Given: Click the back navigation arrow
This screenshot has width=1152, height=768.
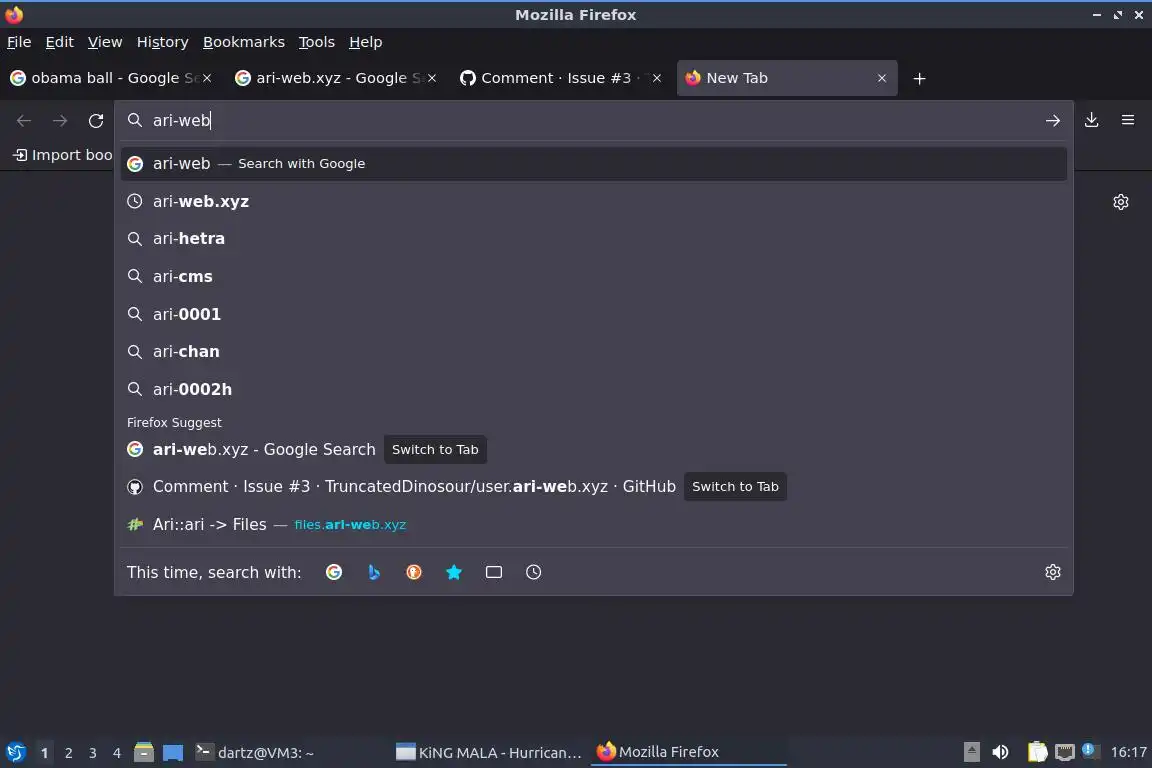Looking at the screenshot, I should tap(24, 121).
